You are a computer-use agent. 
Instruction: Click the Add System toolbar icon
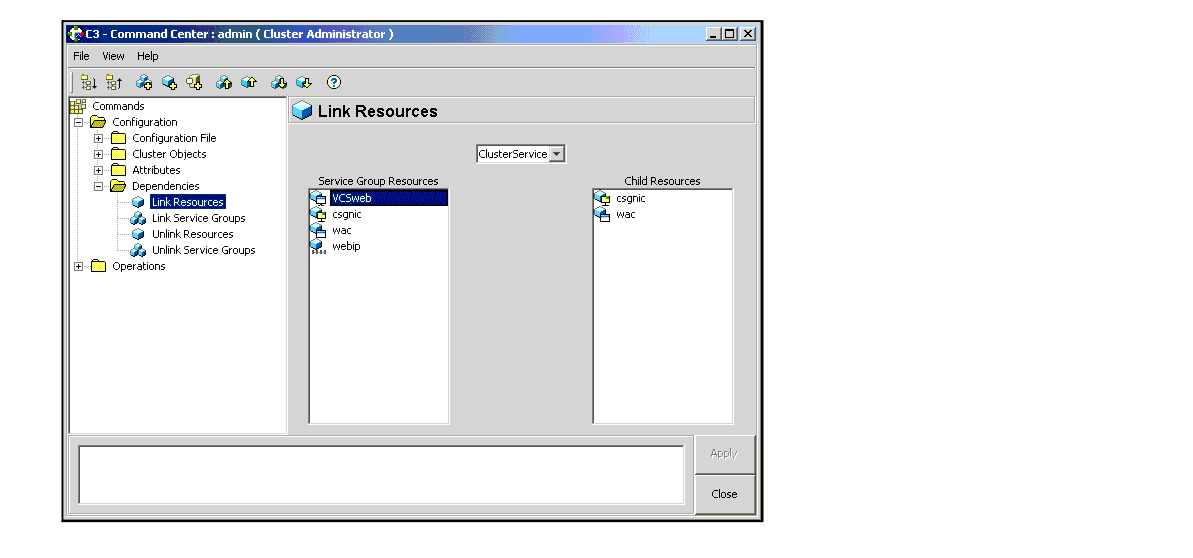(x=194, y=83)
